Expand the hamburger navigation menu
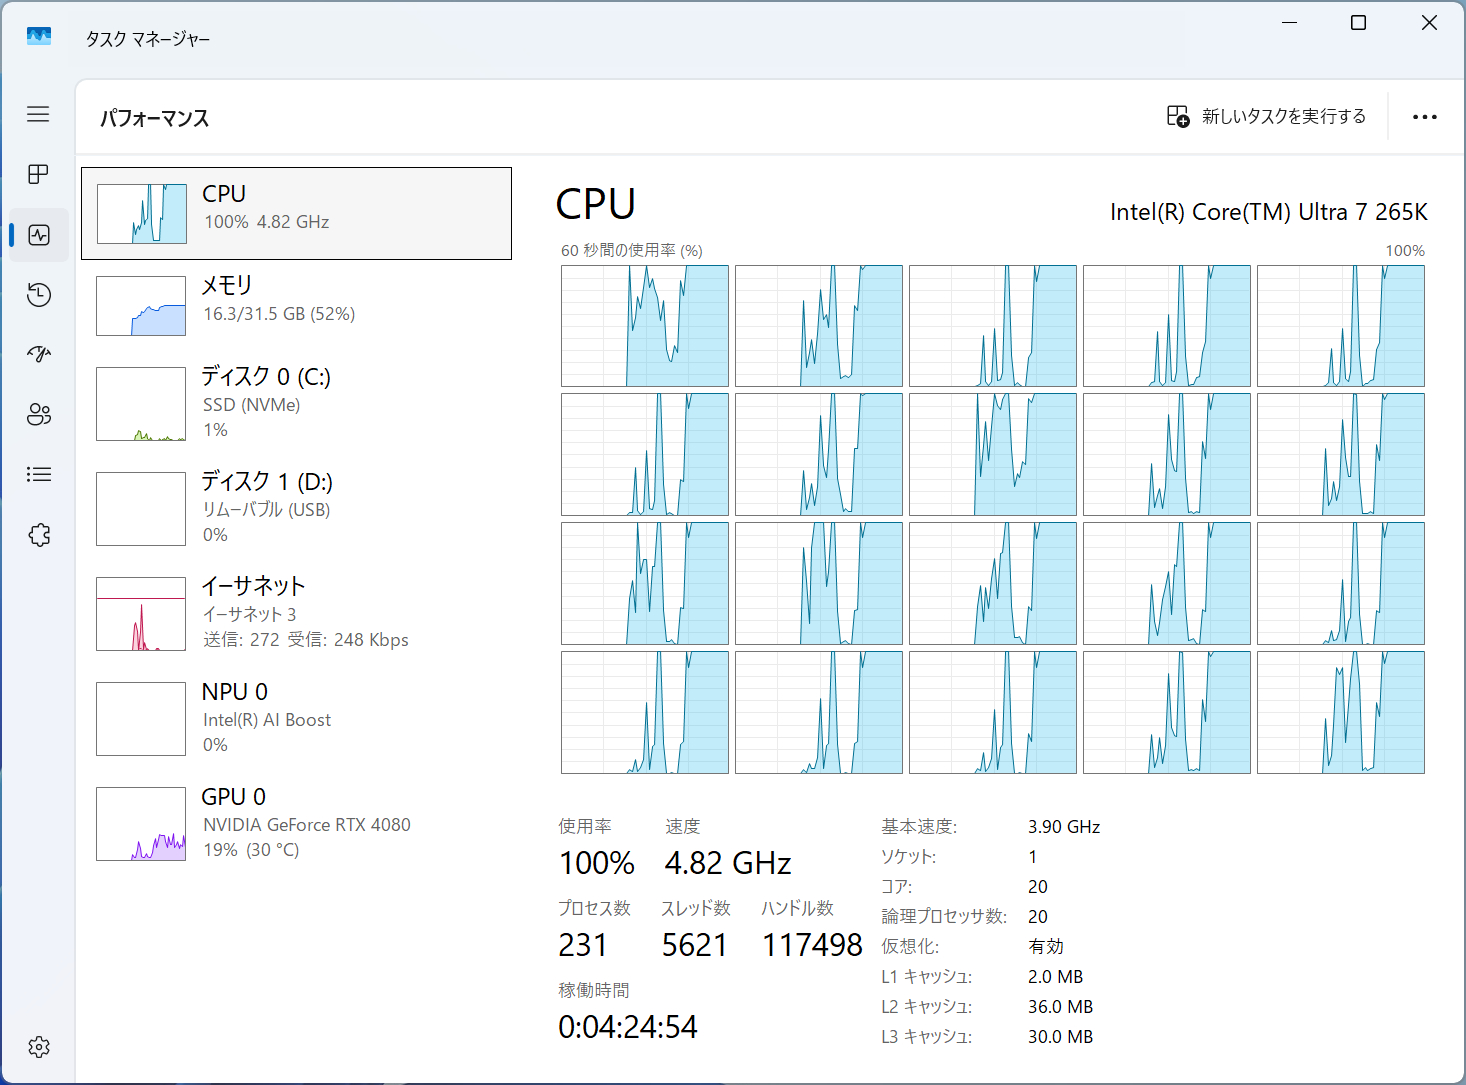Image resolution: width=1466 pixels, height=1085 pixels. tap(38, 114)
